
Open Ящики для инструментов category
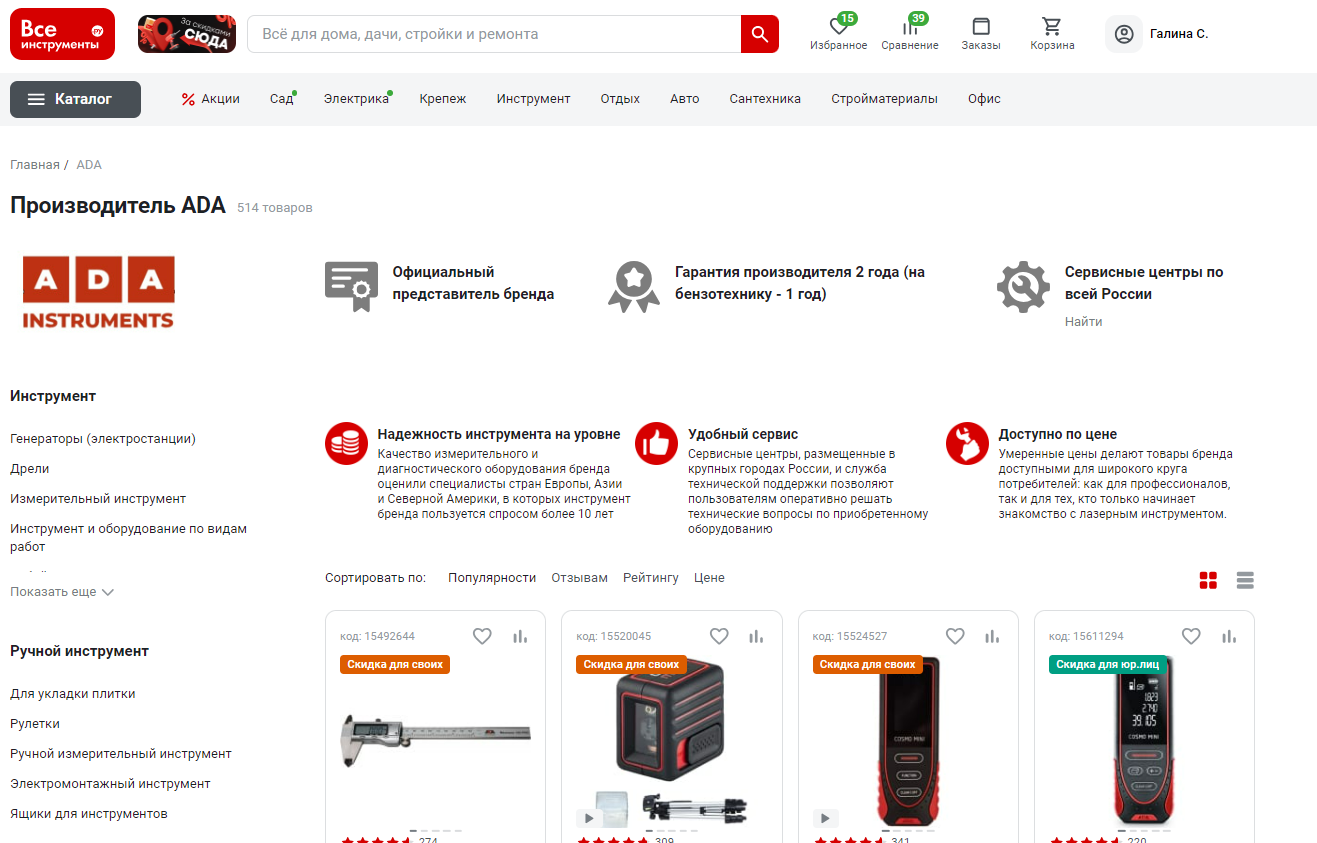click(x=89, y=814)
